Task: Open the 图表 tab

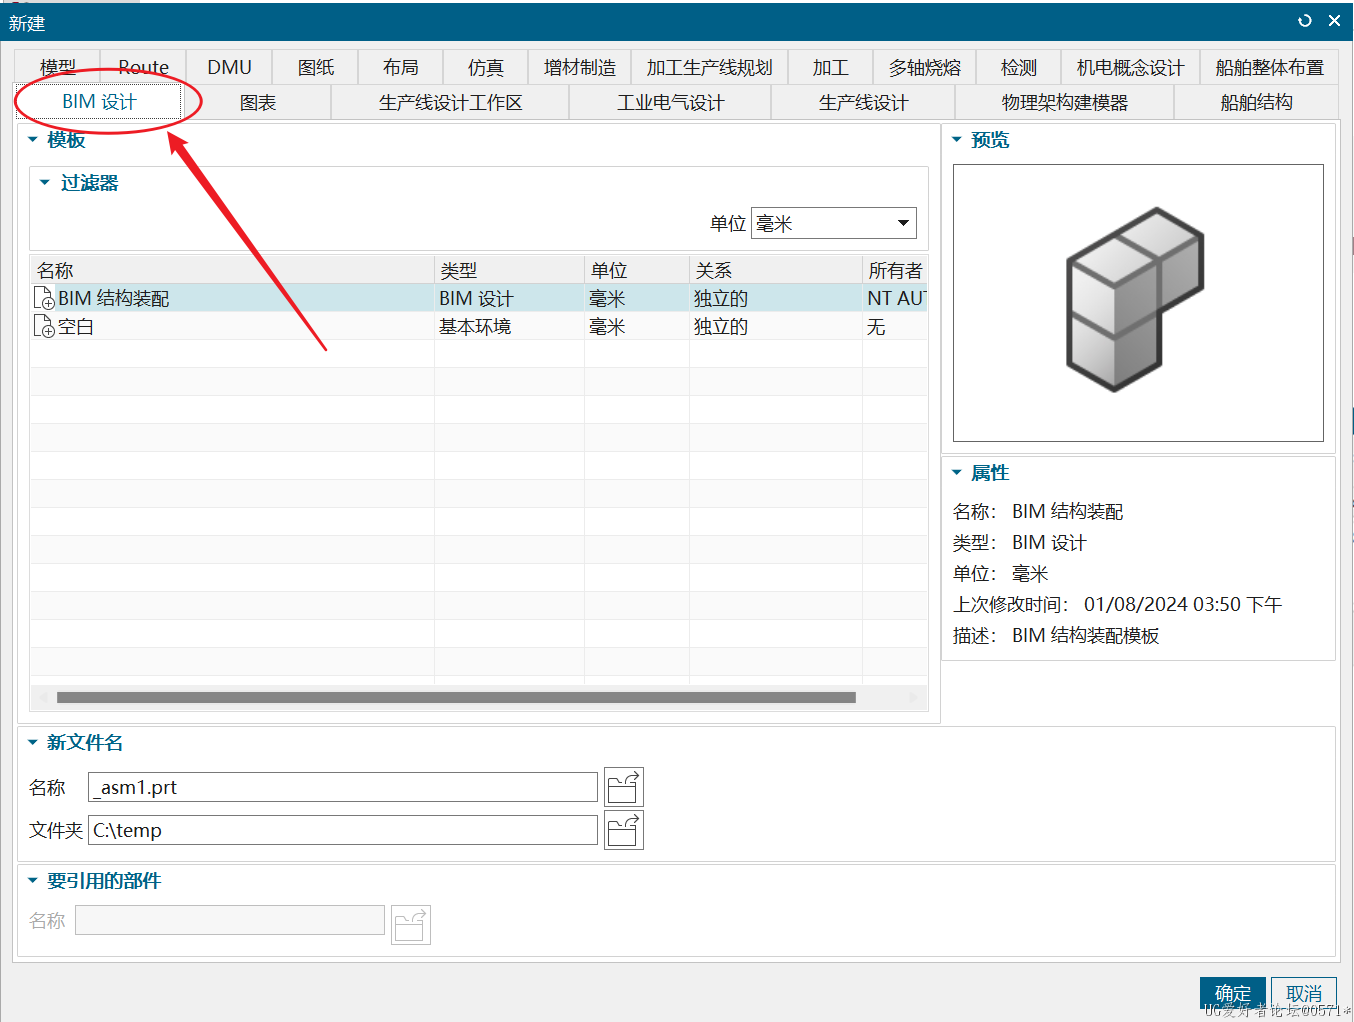Action: point(258,102)
